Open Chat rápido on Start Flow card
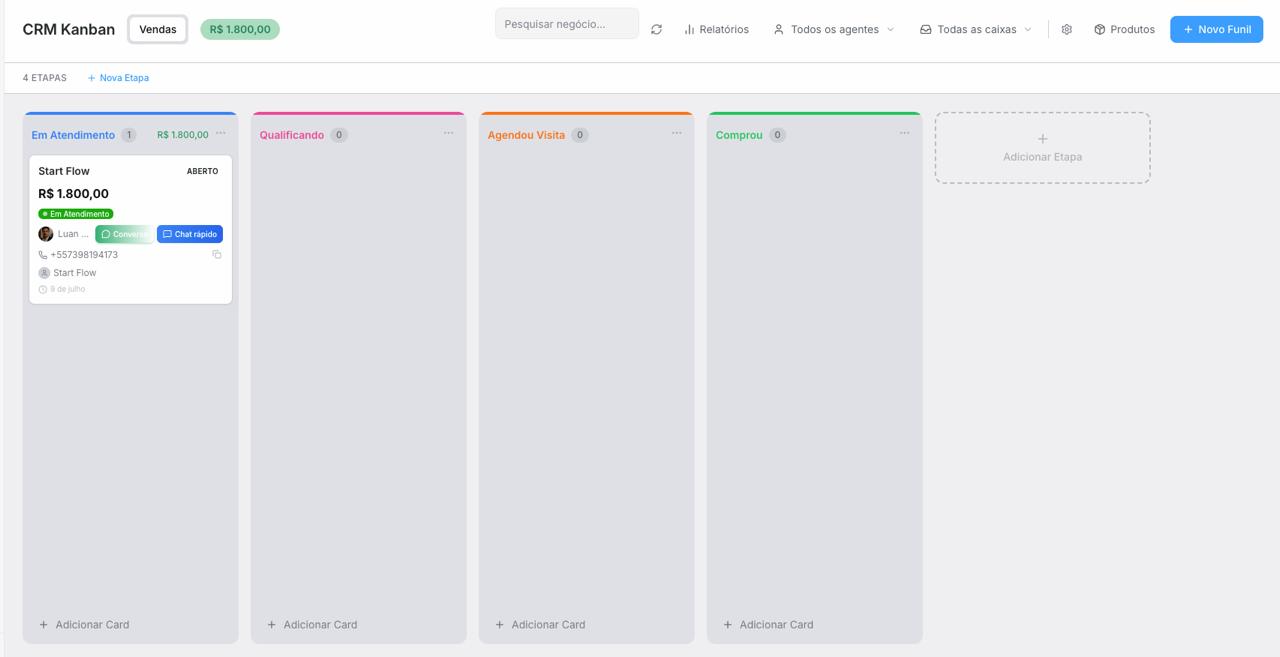The height and width of the screenshot is (657, 1280). (x=190, y=234)
